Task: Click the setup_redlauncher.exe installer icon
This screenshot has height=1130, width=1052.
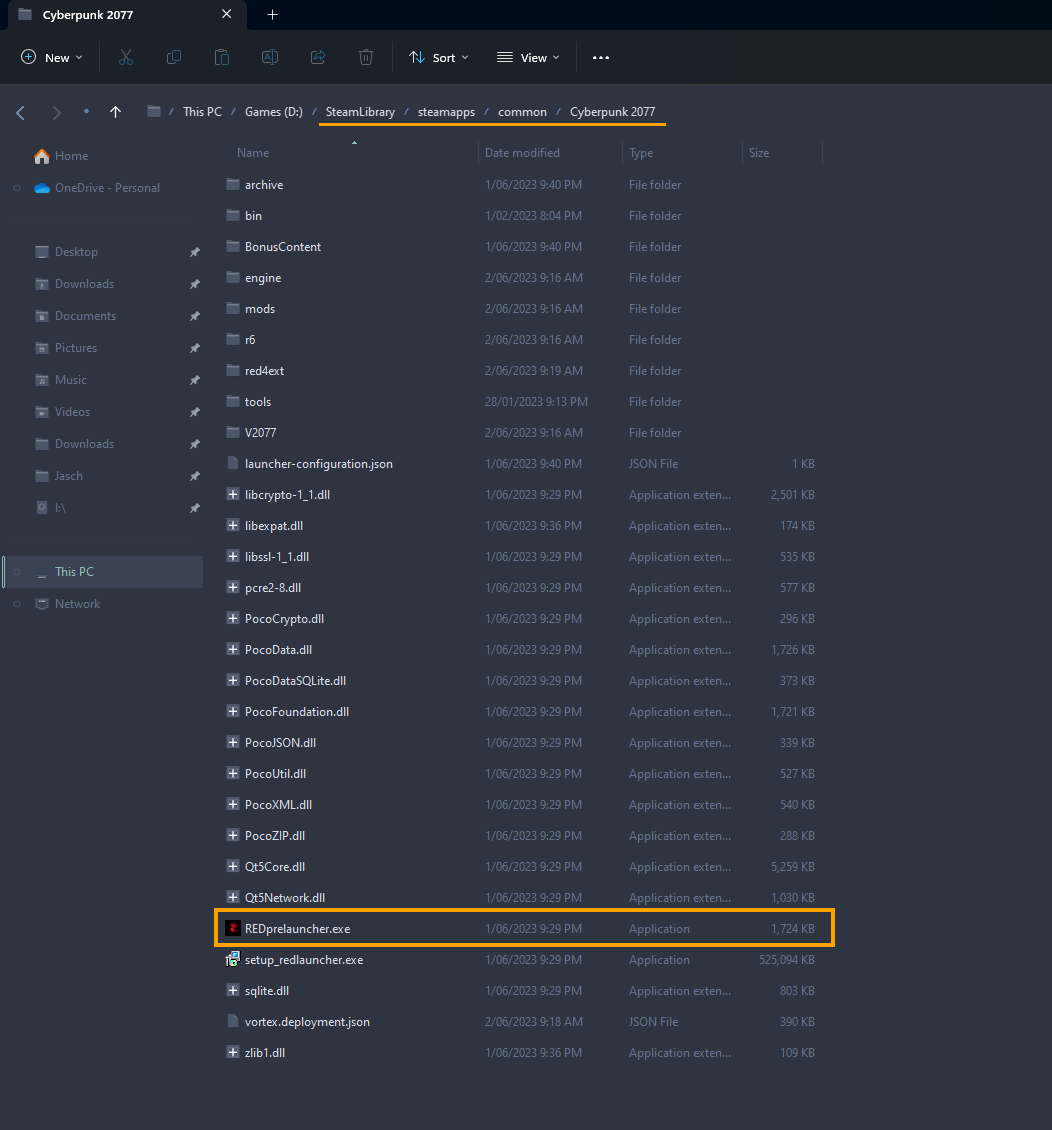Action: [x=233, y=959]
